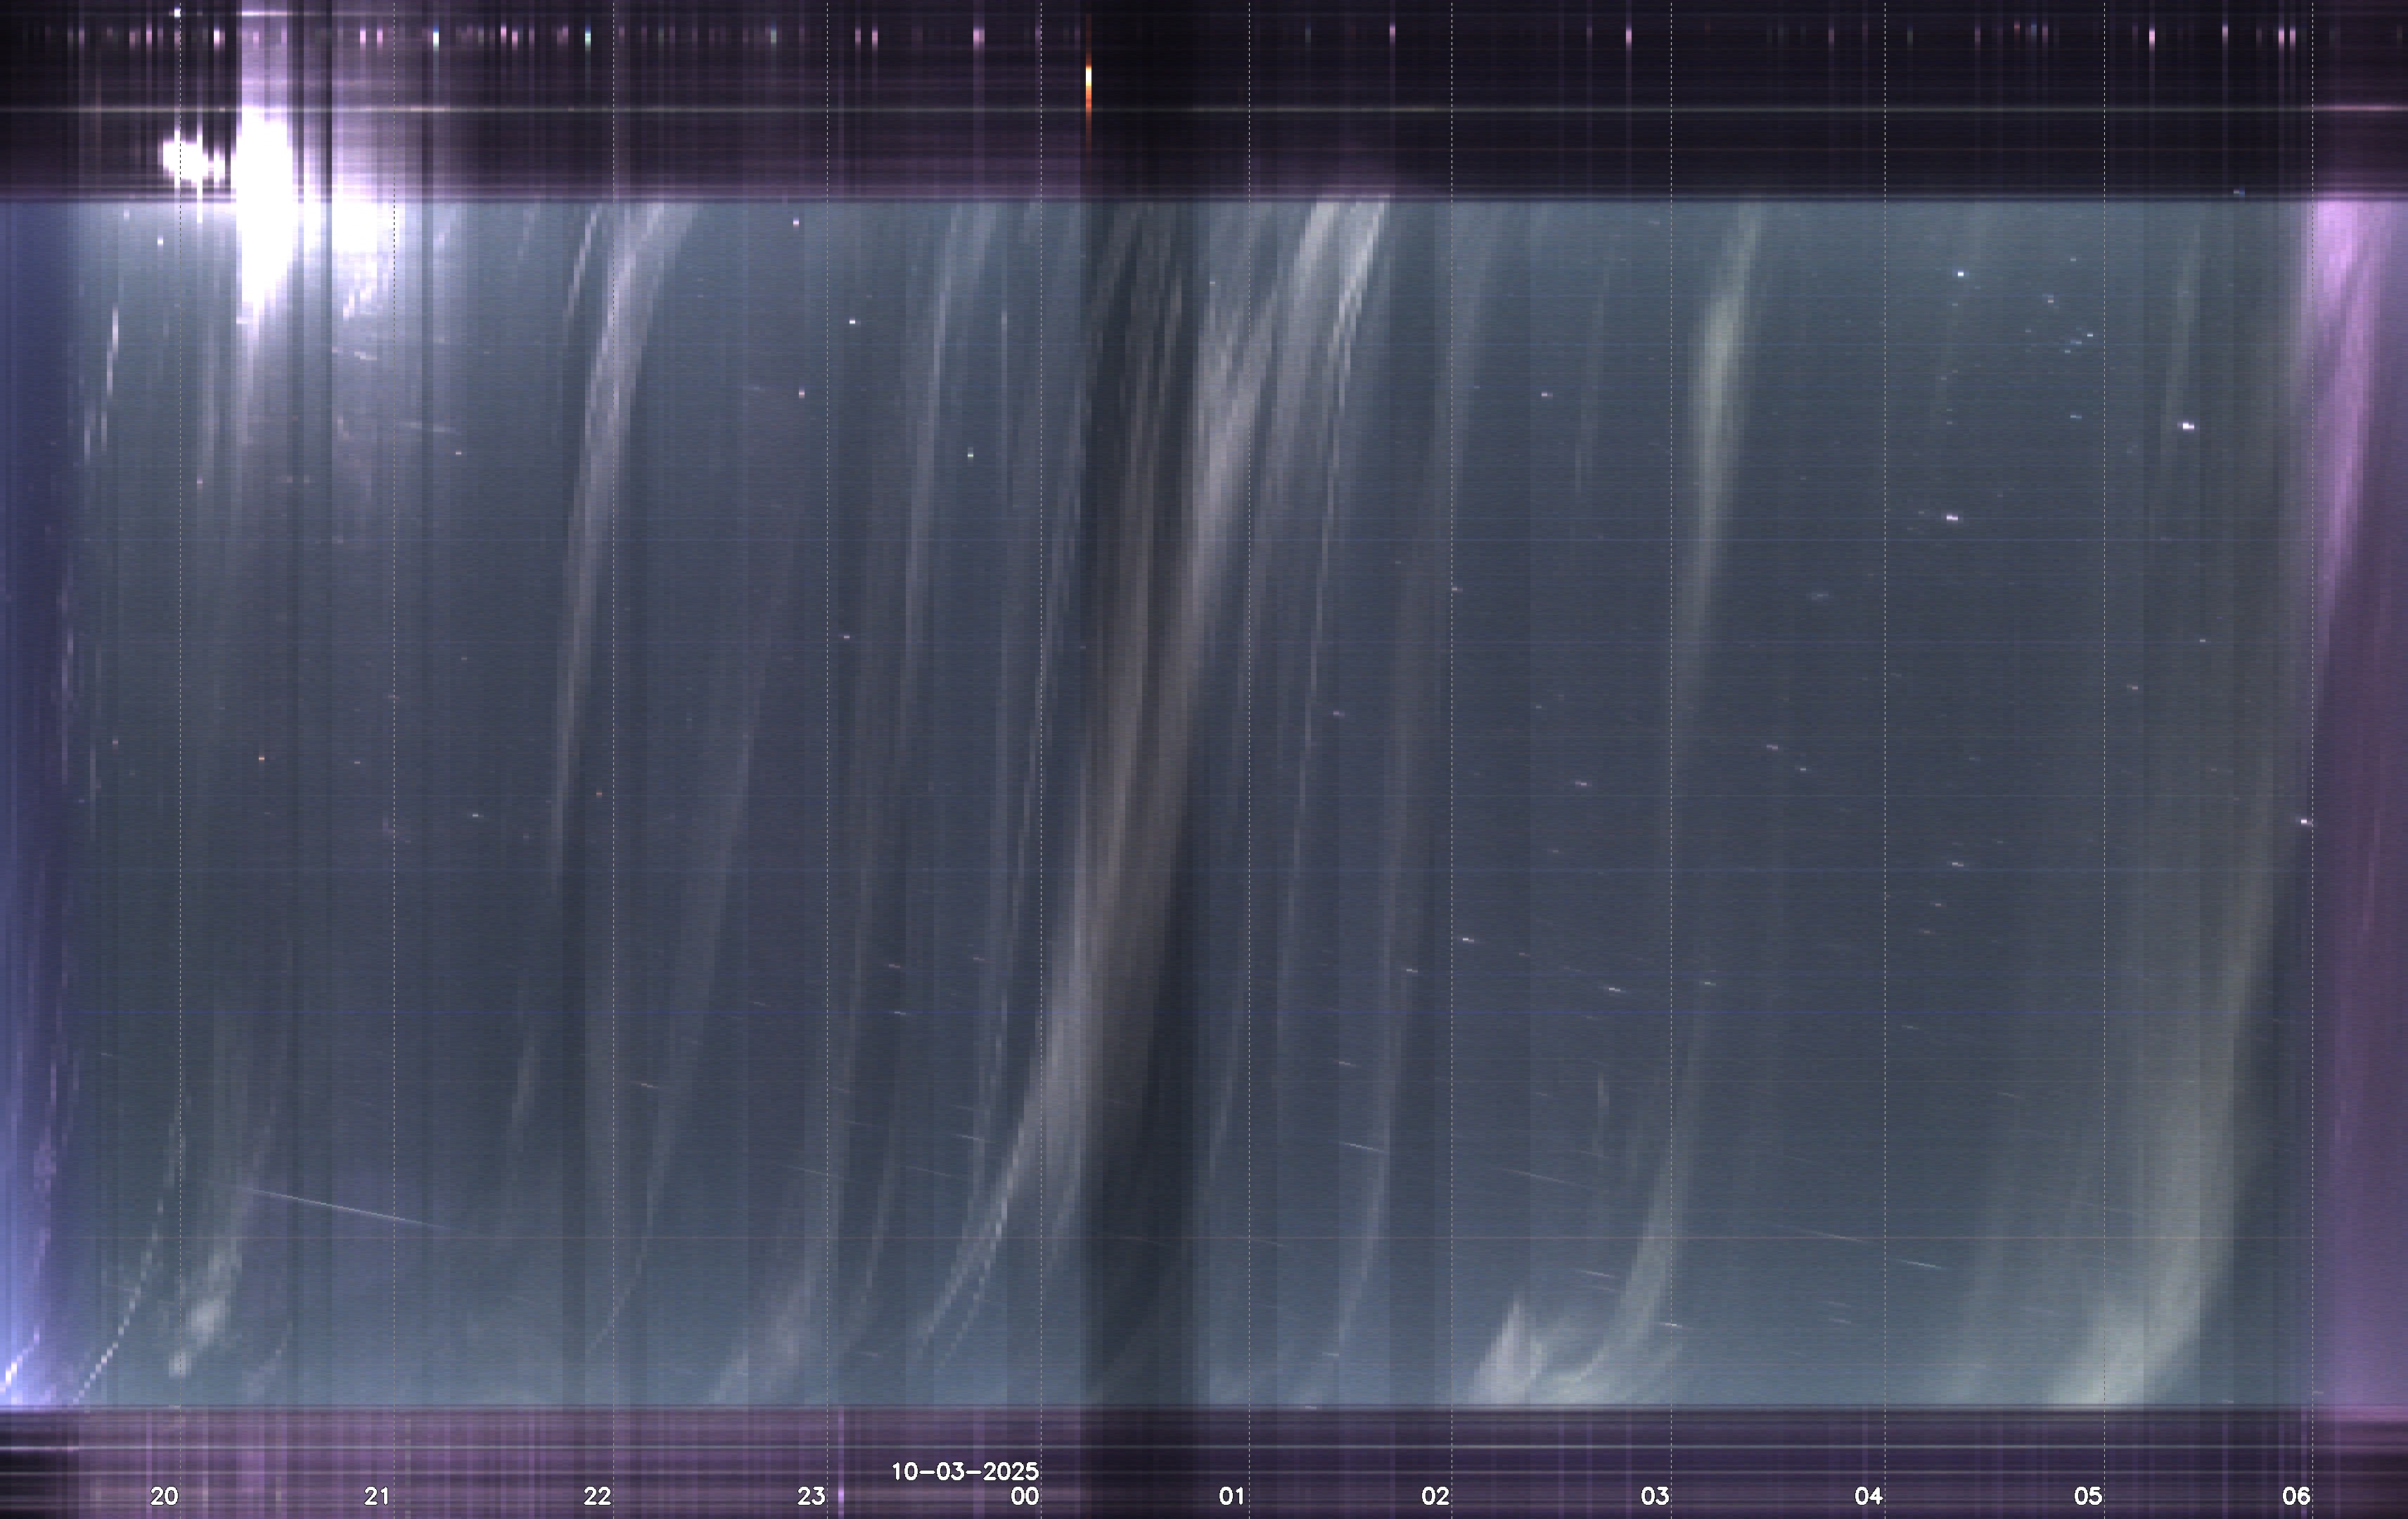Pick the 03 hour label on axis

1655,1496
